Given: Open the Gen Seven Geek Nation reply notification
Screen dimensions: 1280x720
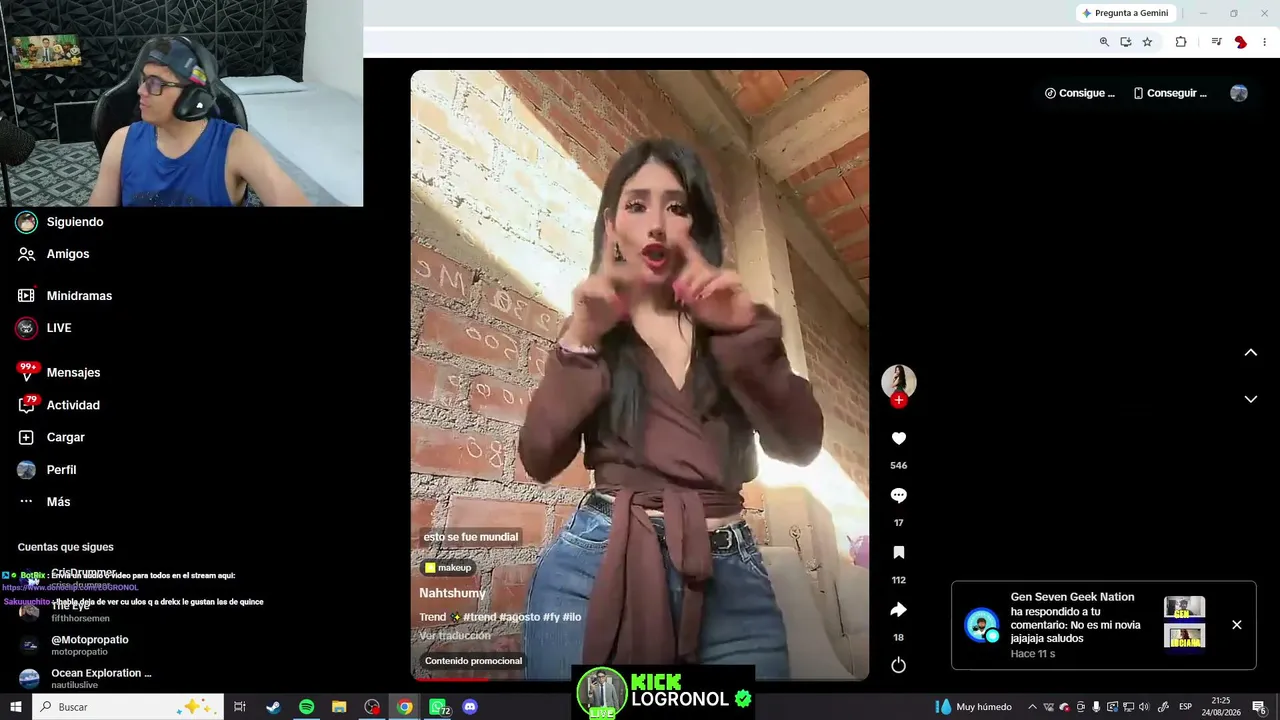Looking at the screenshot, I should (1104, 625).
